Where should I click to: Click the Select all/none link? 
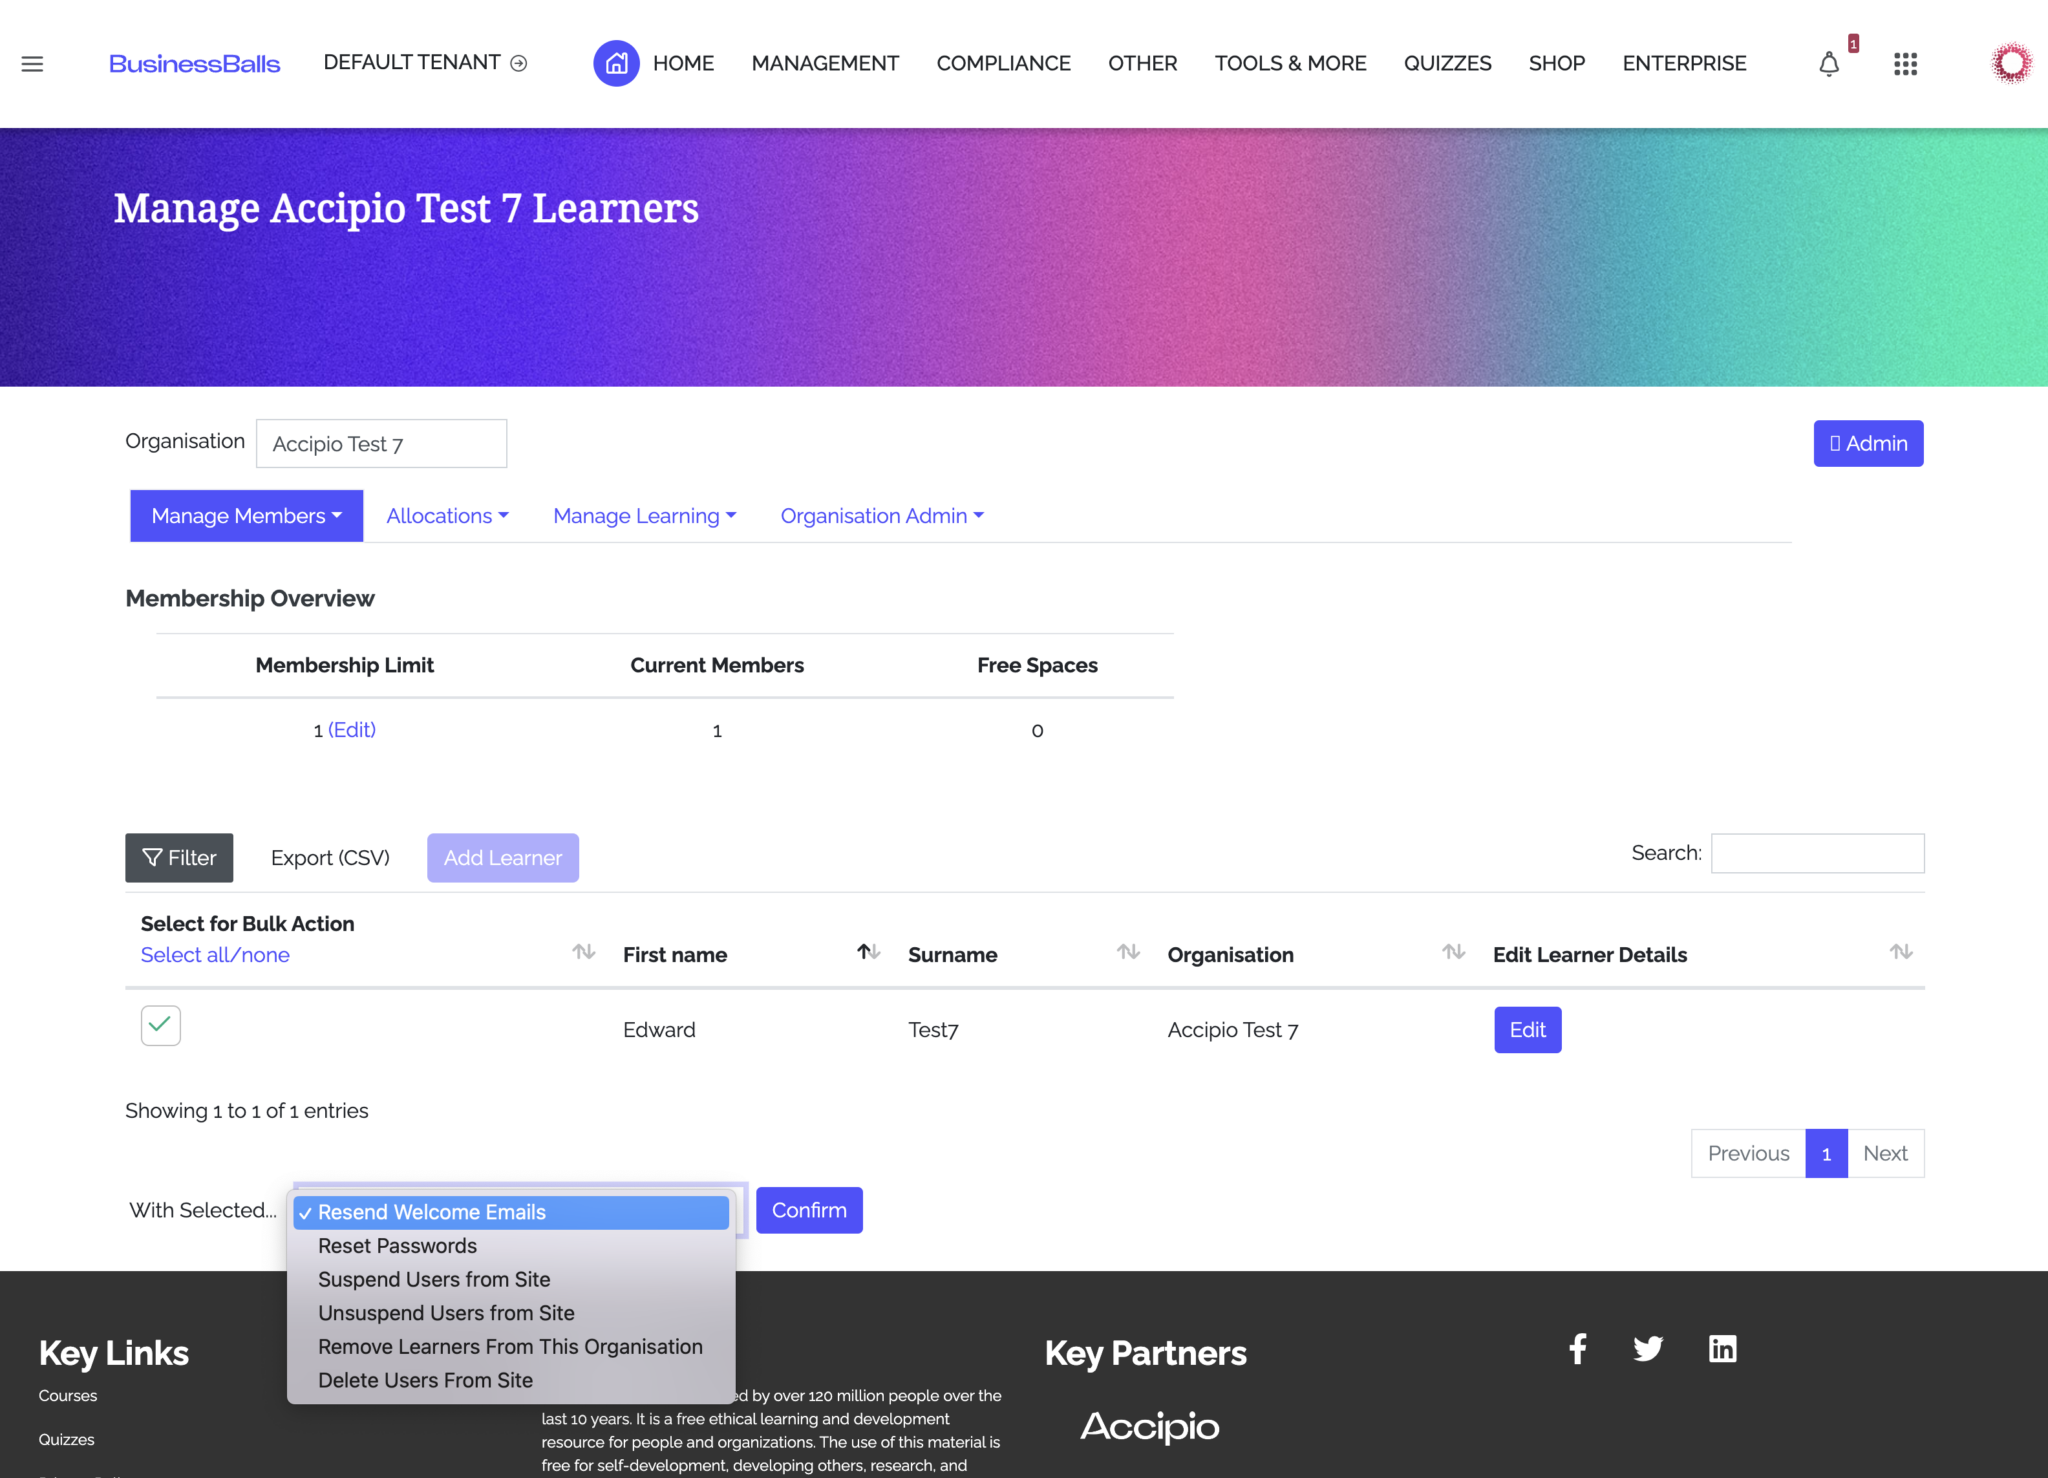(215, 955)
